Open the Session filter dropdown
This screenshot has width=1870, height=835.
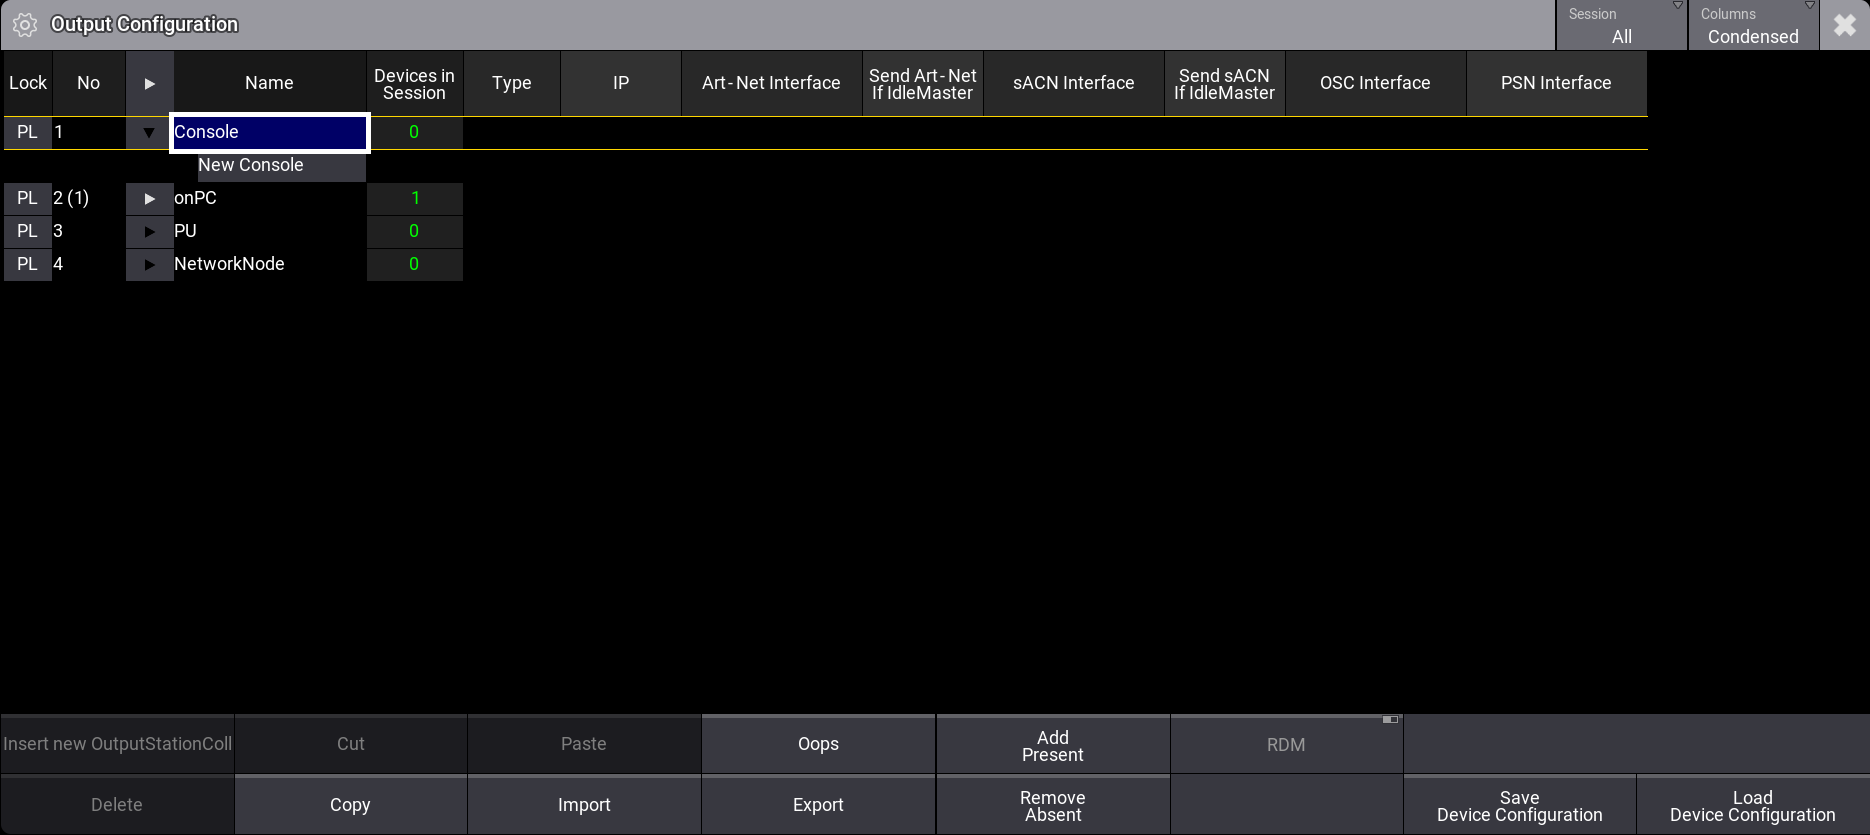[x=1621, y=25]
